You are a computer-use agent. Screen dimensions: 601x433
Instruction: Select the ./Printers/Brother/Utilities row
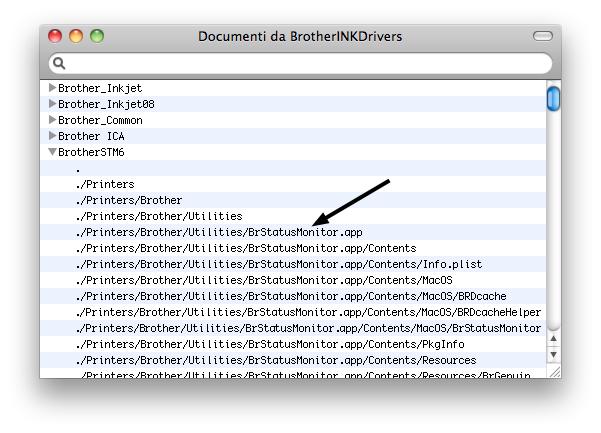(x=293, y=216)
